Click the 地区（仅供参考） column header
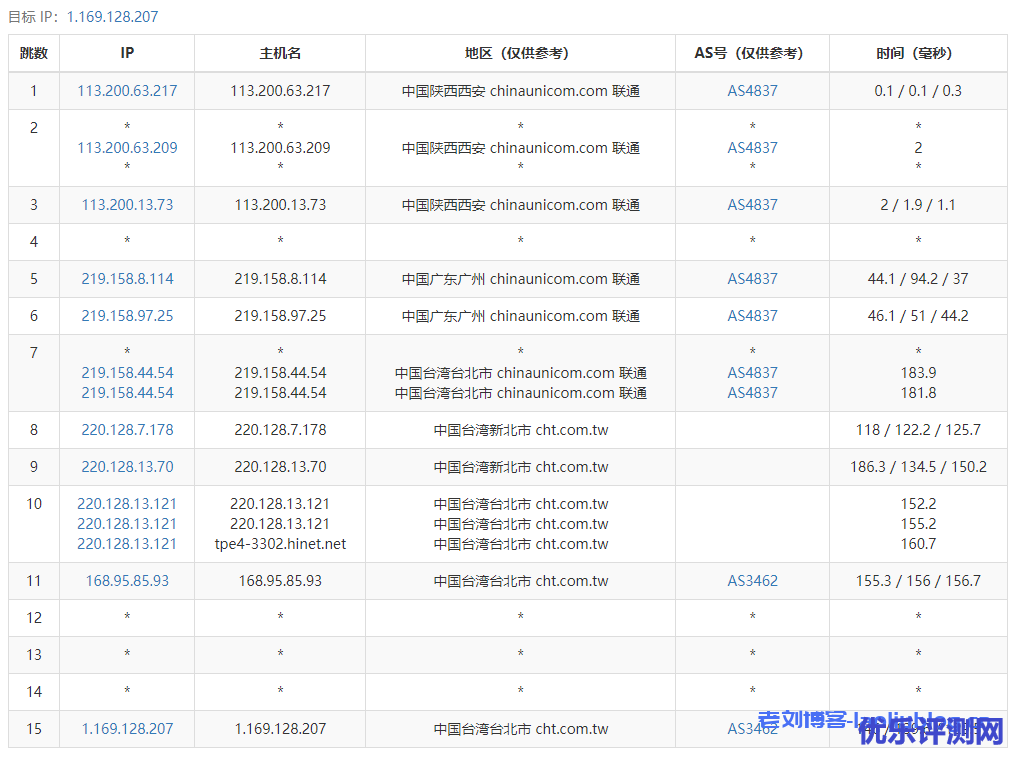Viewport: 1017px width, 758px height. (x=520, y=54)
